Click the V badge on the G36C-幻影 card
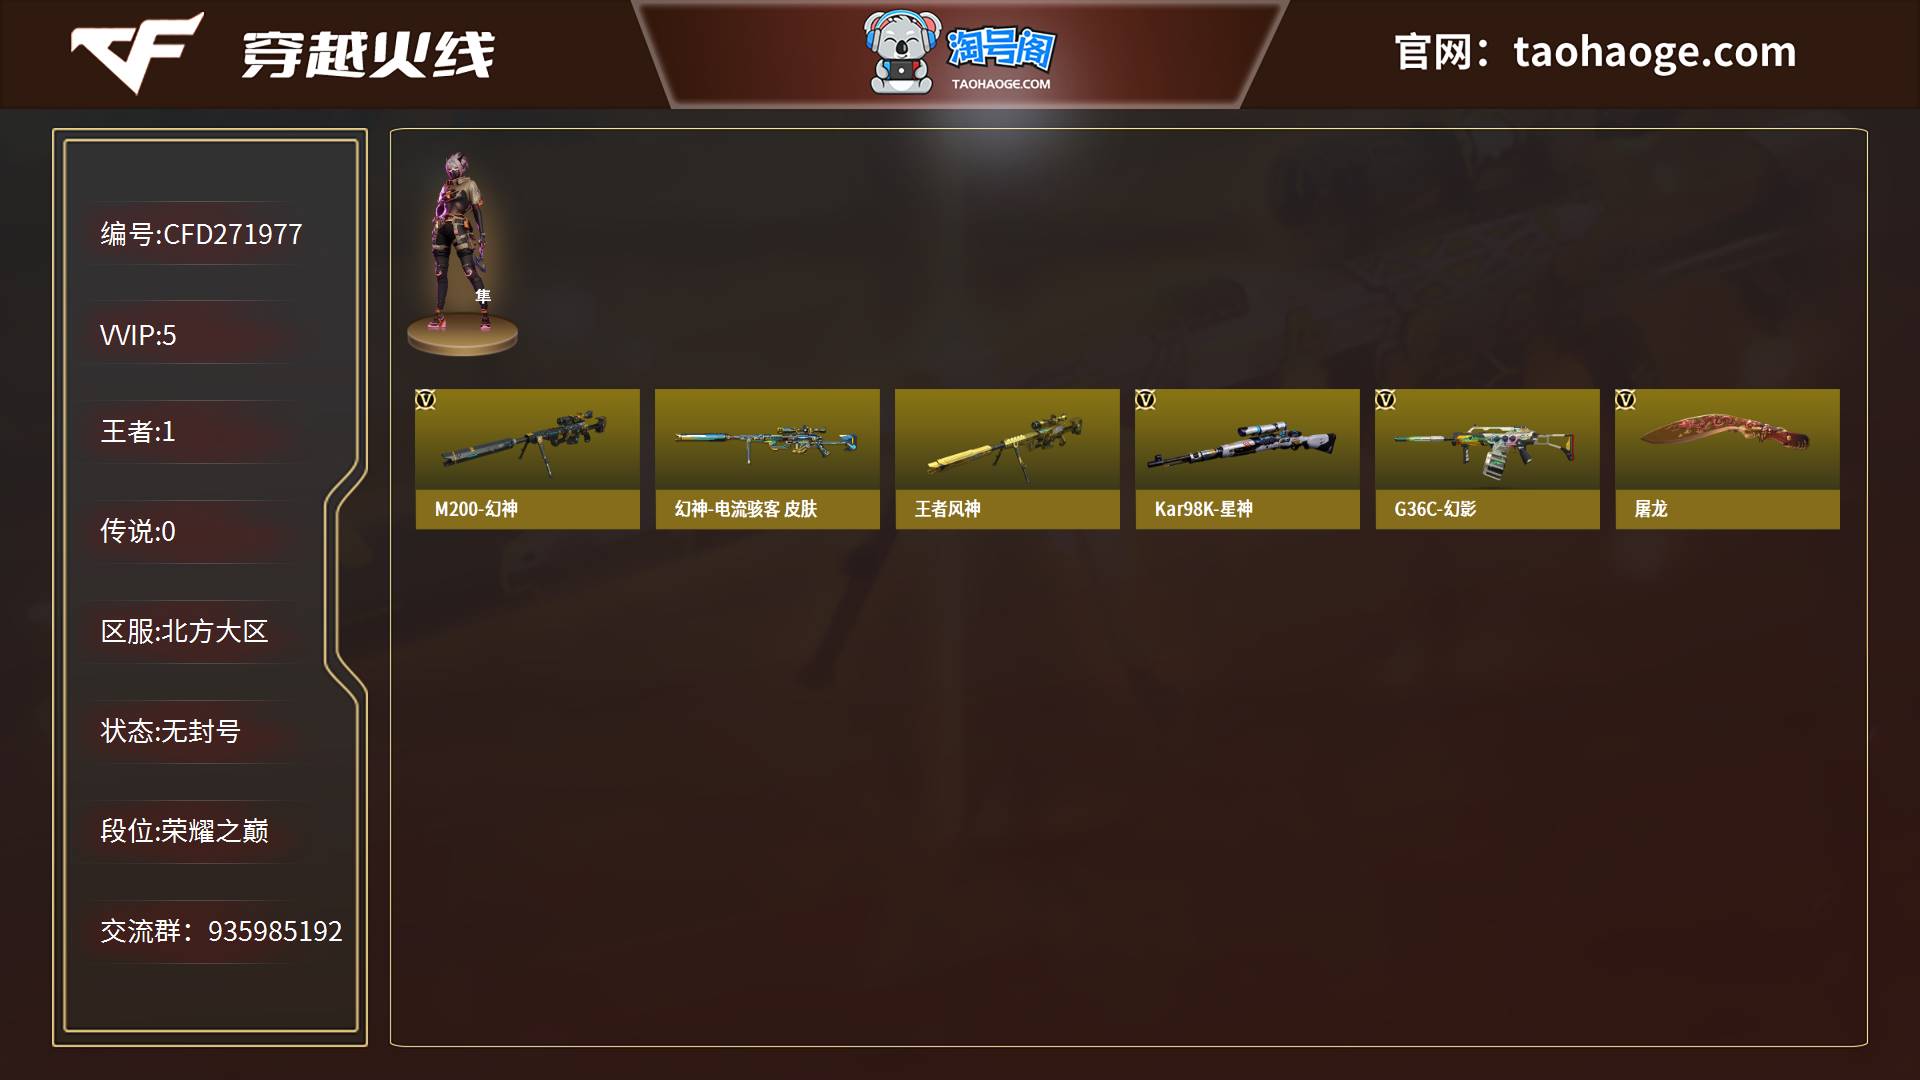 tap(1386, 400)
